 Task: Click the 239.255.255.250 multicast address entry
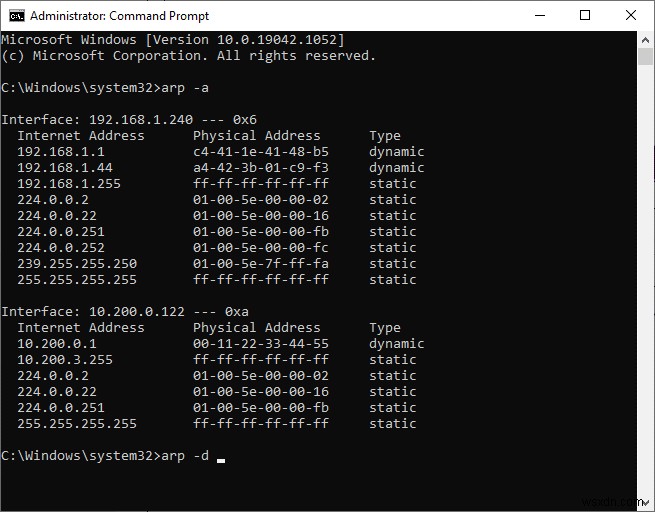click(x=77, y=264)
